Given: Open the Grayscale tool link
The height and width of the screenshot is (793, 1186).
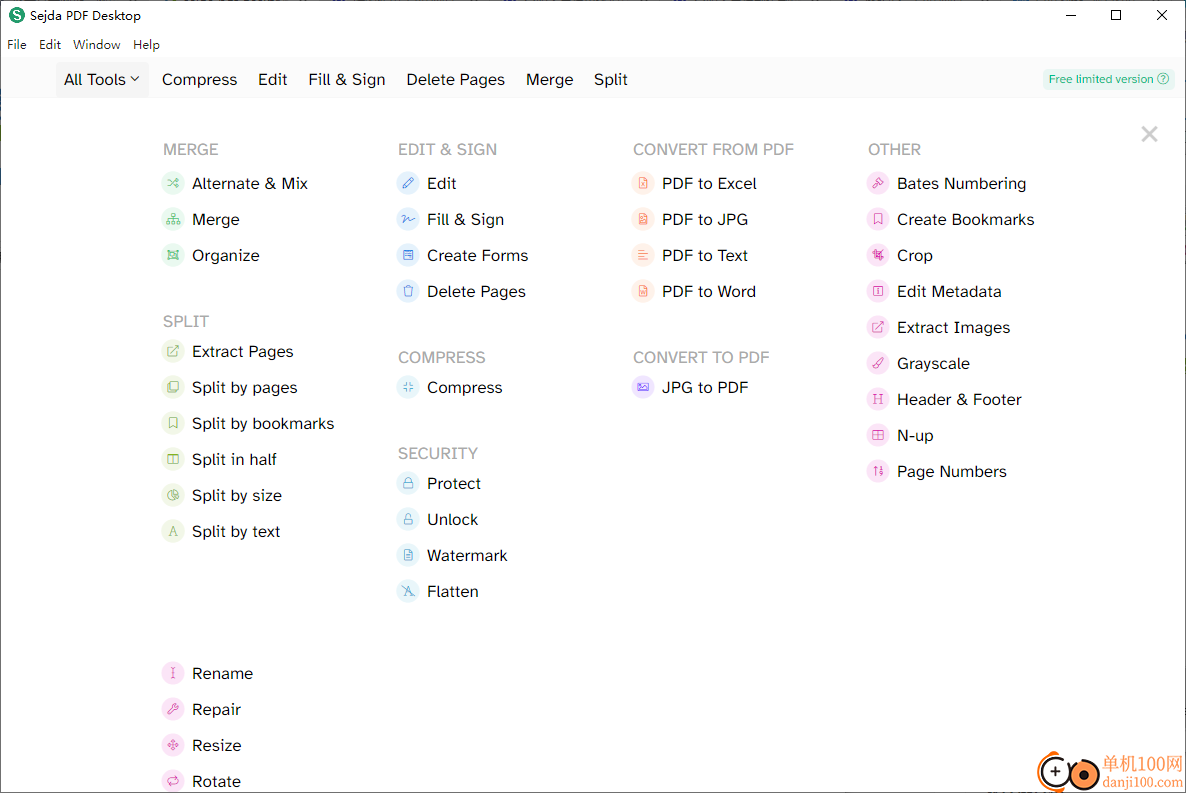Looking at the screenshot, I should (933, 363).
